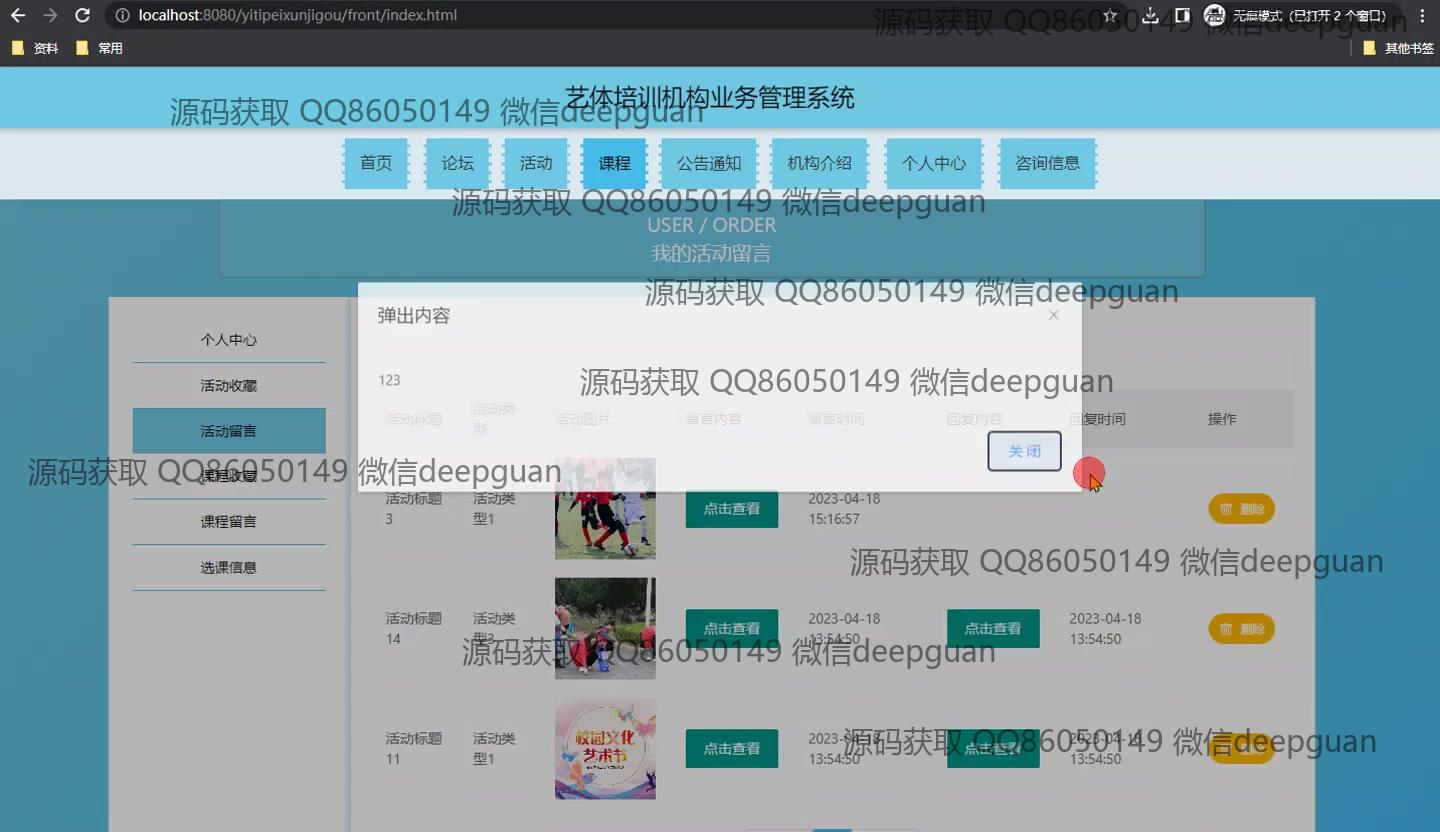Reload the page with refresh icon
1440x832 pixels.
coord(83,16)
